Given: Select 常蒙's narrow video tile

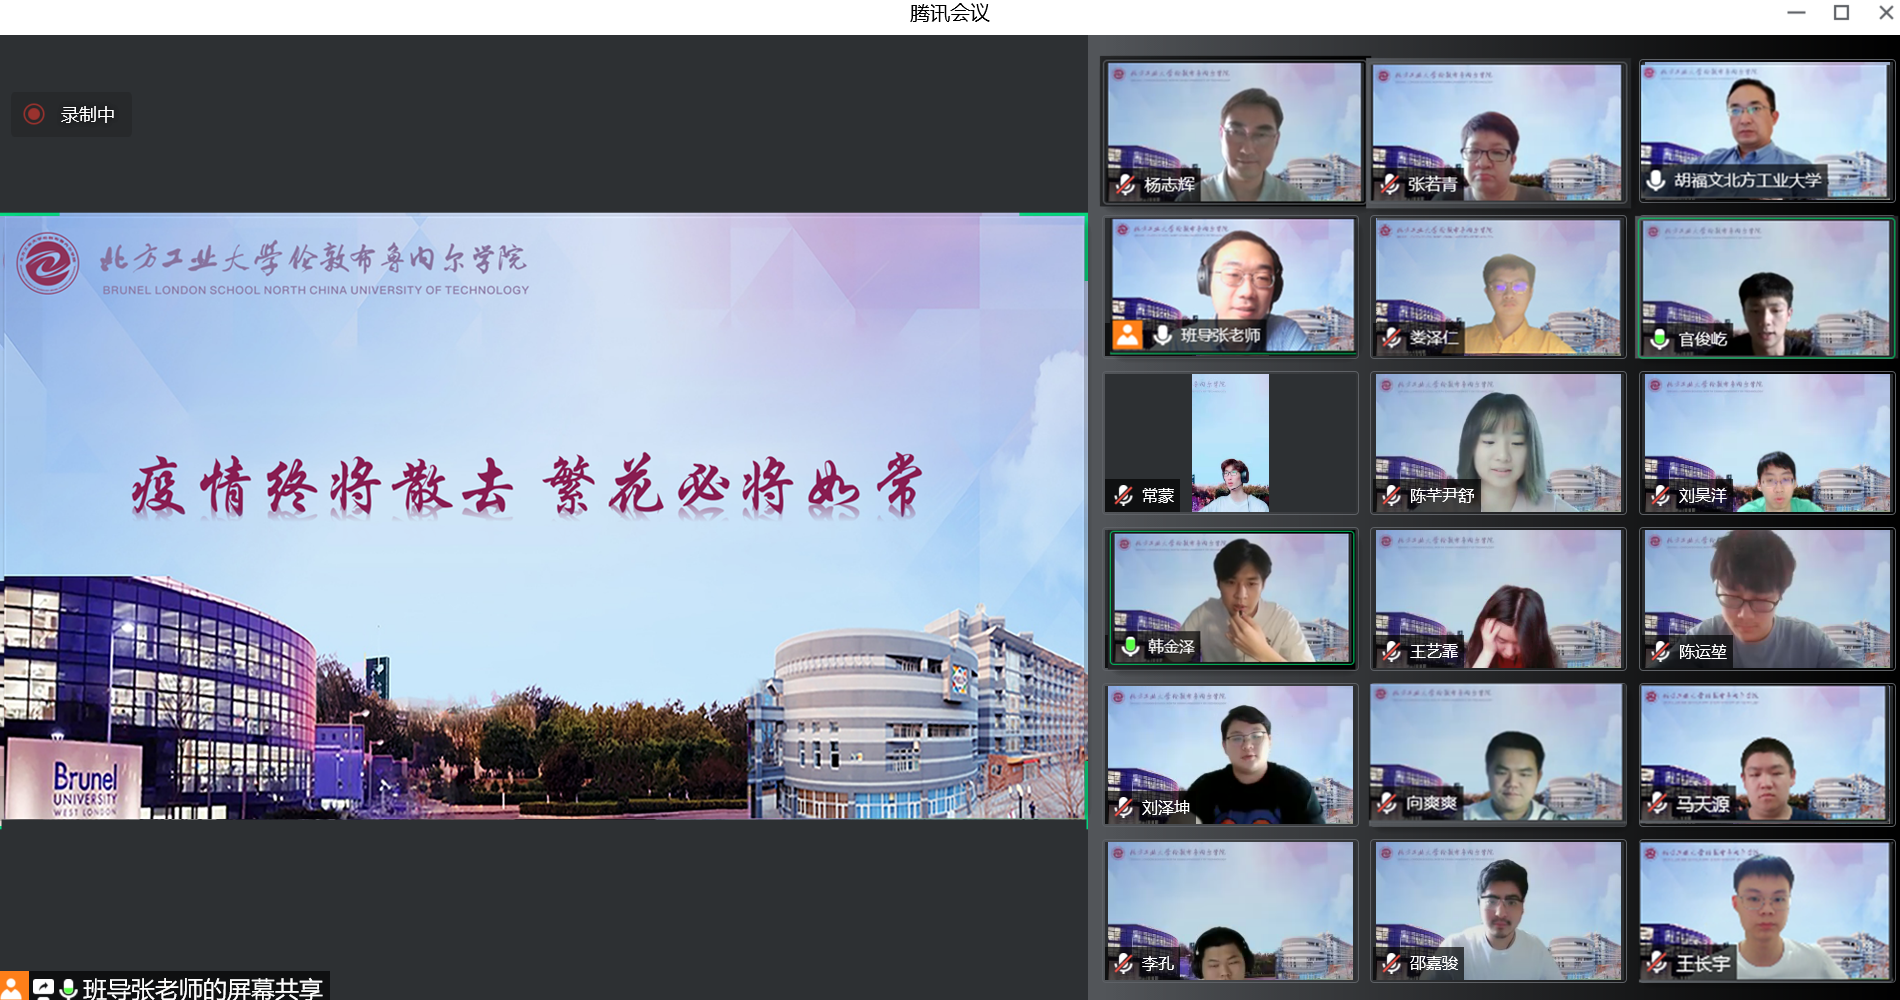Looking at the screenshot, I should 1230,443.
